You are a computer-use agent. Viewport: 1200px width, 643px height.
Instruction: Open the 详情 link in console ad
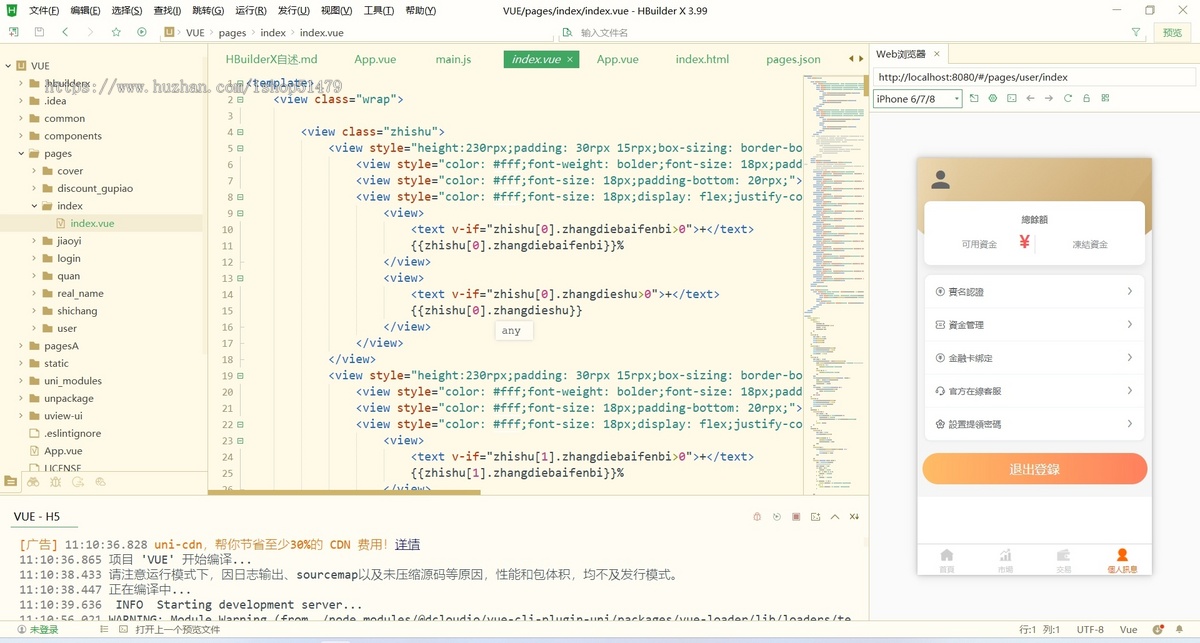[407, 545]
